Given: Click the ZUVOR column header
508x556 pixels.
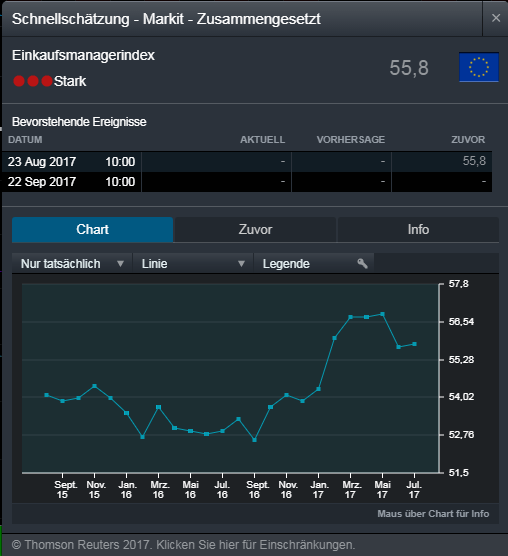Looking at the screenshot, I should [x=468, y=140].
